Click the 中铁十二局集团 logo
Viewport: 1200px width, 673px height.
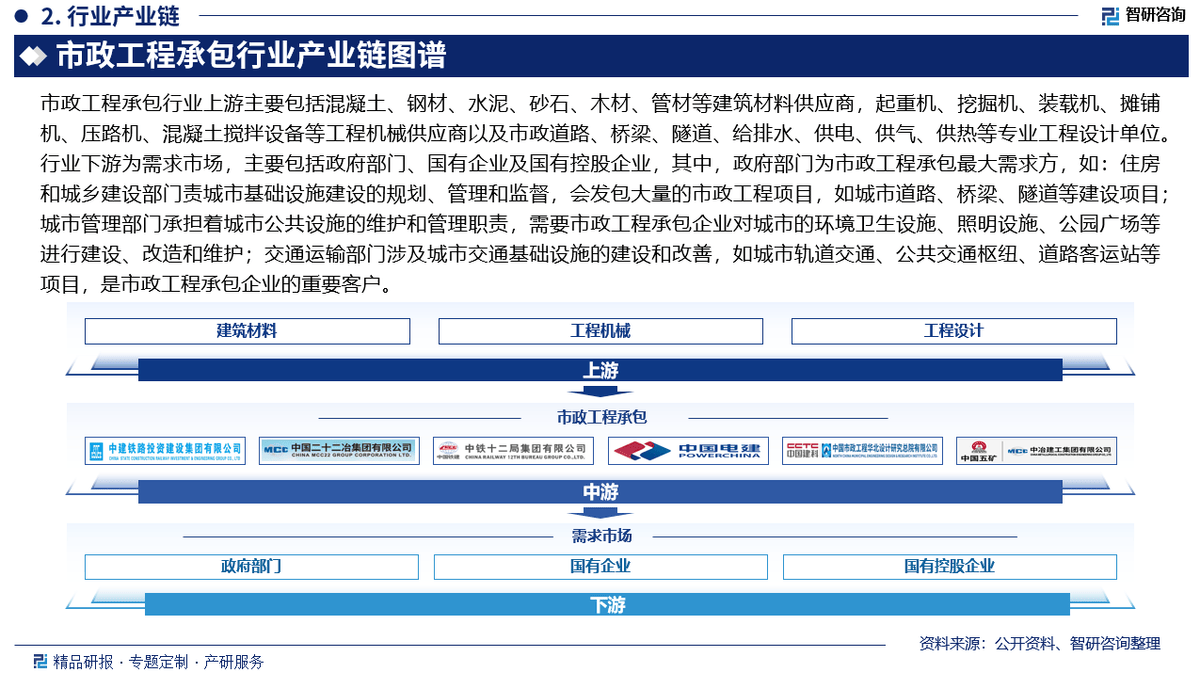pyautogui.click(x=512, y=451)
